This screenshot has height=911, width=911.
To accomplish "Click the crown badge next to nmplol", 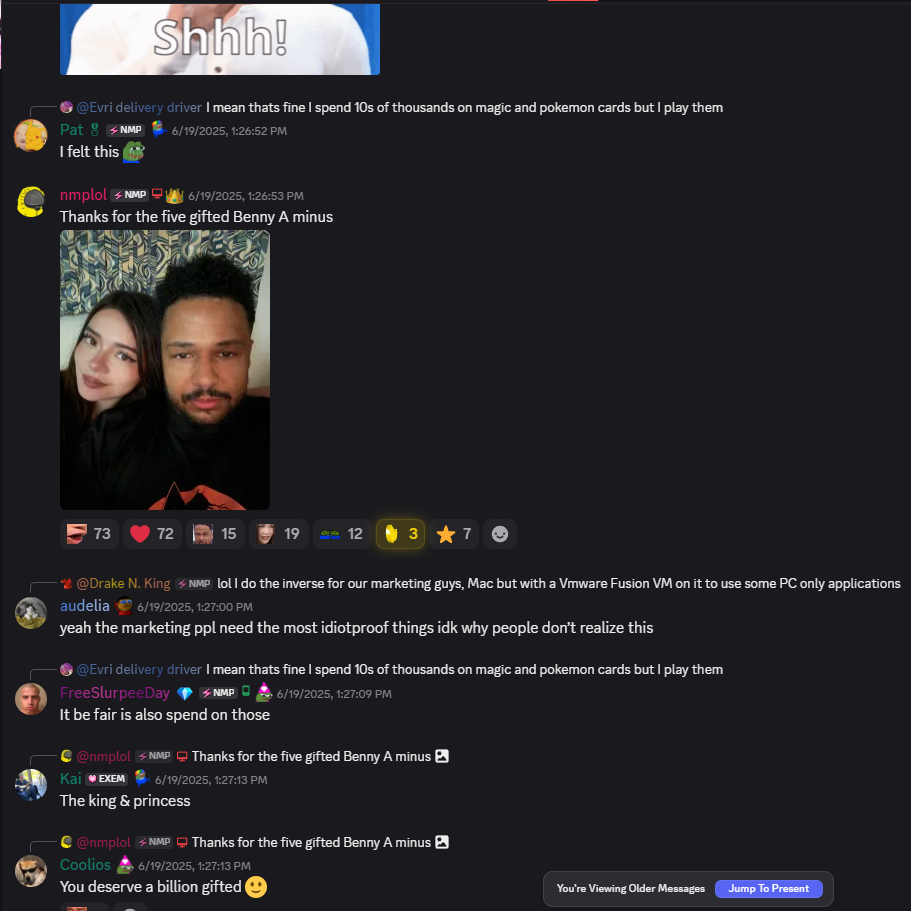I will (174, 195).
